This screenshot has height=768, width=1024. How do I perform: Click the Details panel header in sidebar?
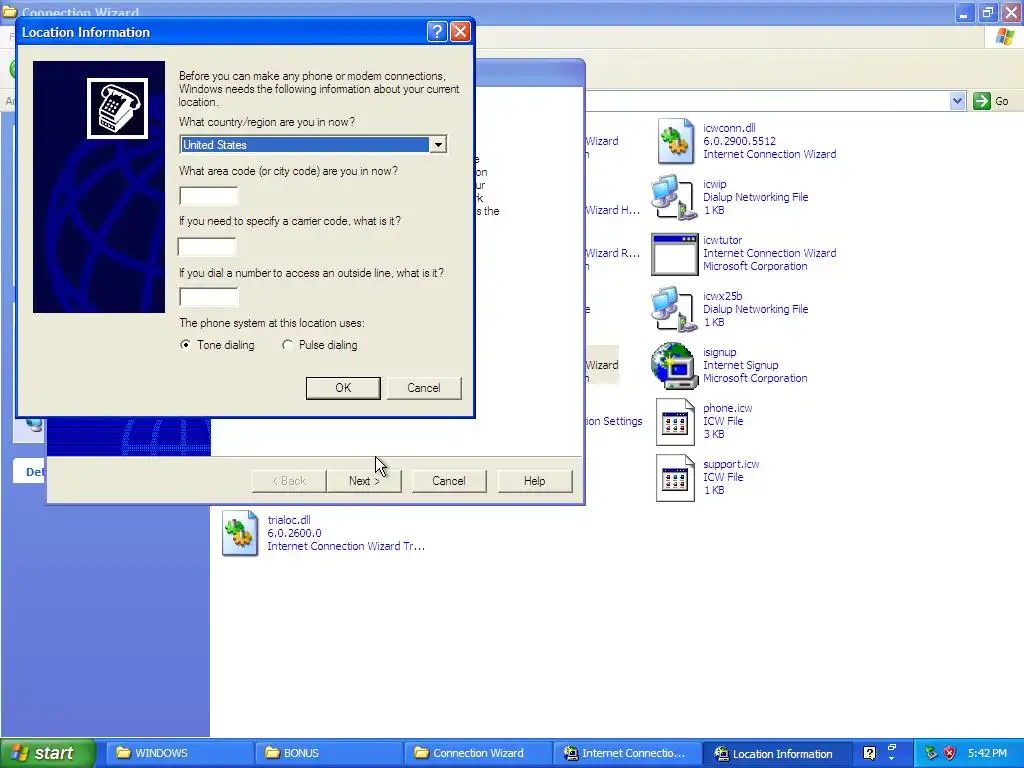[x=29, y=472]
